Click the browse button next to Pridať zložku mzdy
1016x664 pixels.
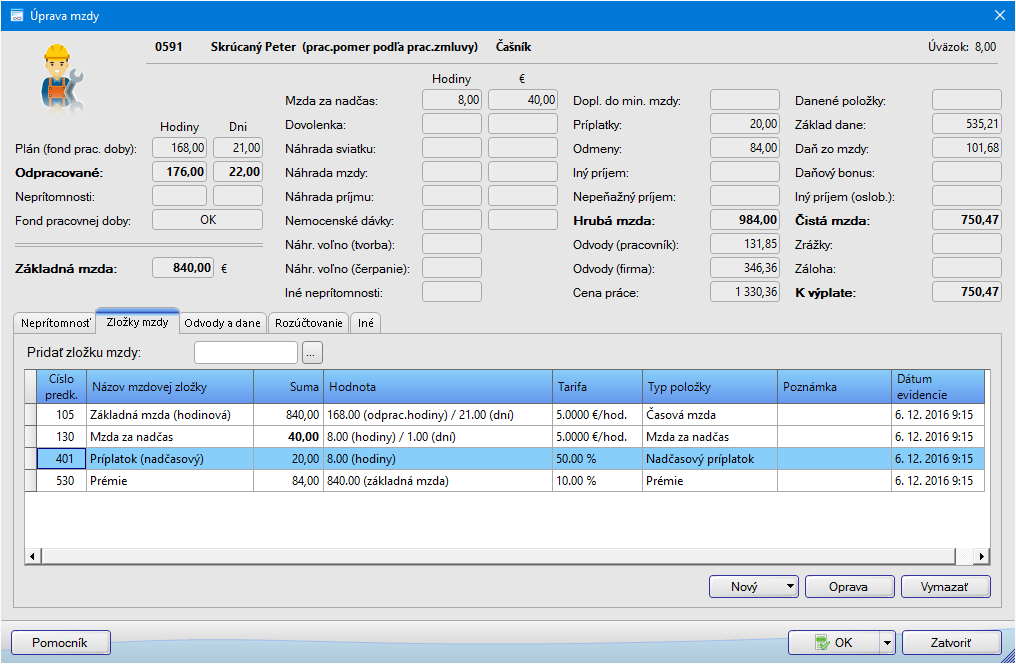pyautogui.click(x=312, y=353)
